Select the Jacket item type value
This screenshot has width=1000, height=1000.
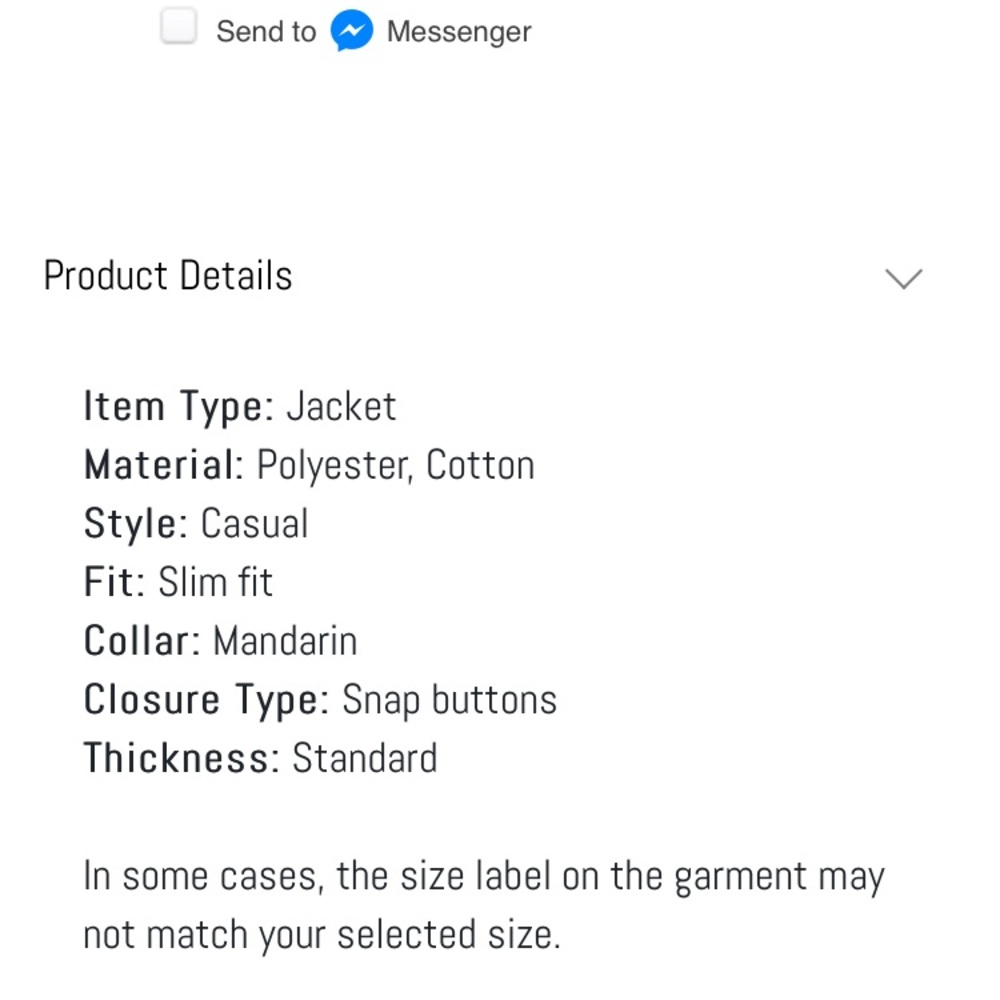tap(342, 406)
